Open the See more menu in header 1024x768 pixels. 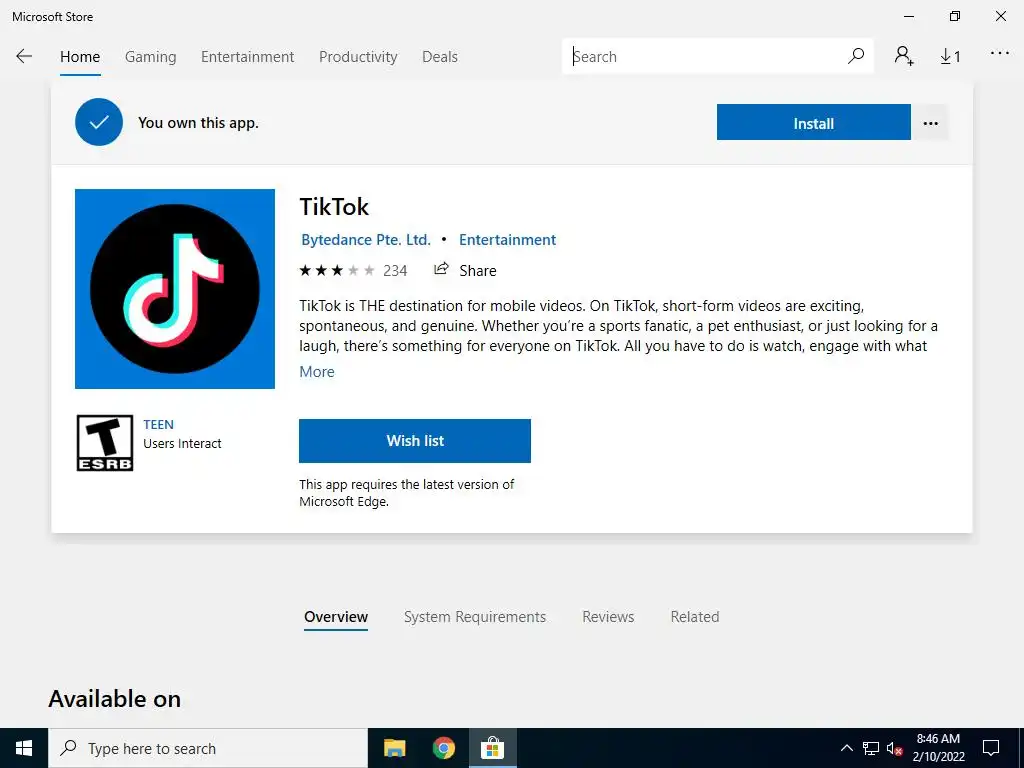pyautogui.click(x=999, y=54)
